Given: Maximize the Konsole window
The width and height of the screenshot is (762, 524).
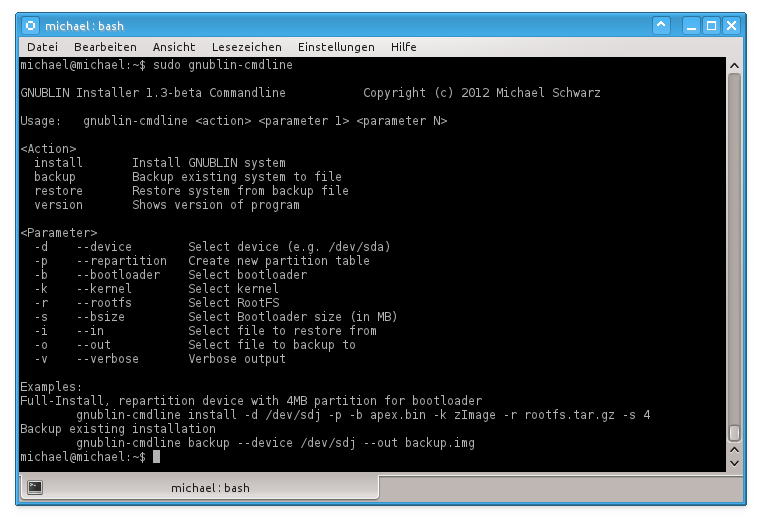Looking at the screenshot, I should click(x=711, y=25).
